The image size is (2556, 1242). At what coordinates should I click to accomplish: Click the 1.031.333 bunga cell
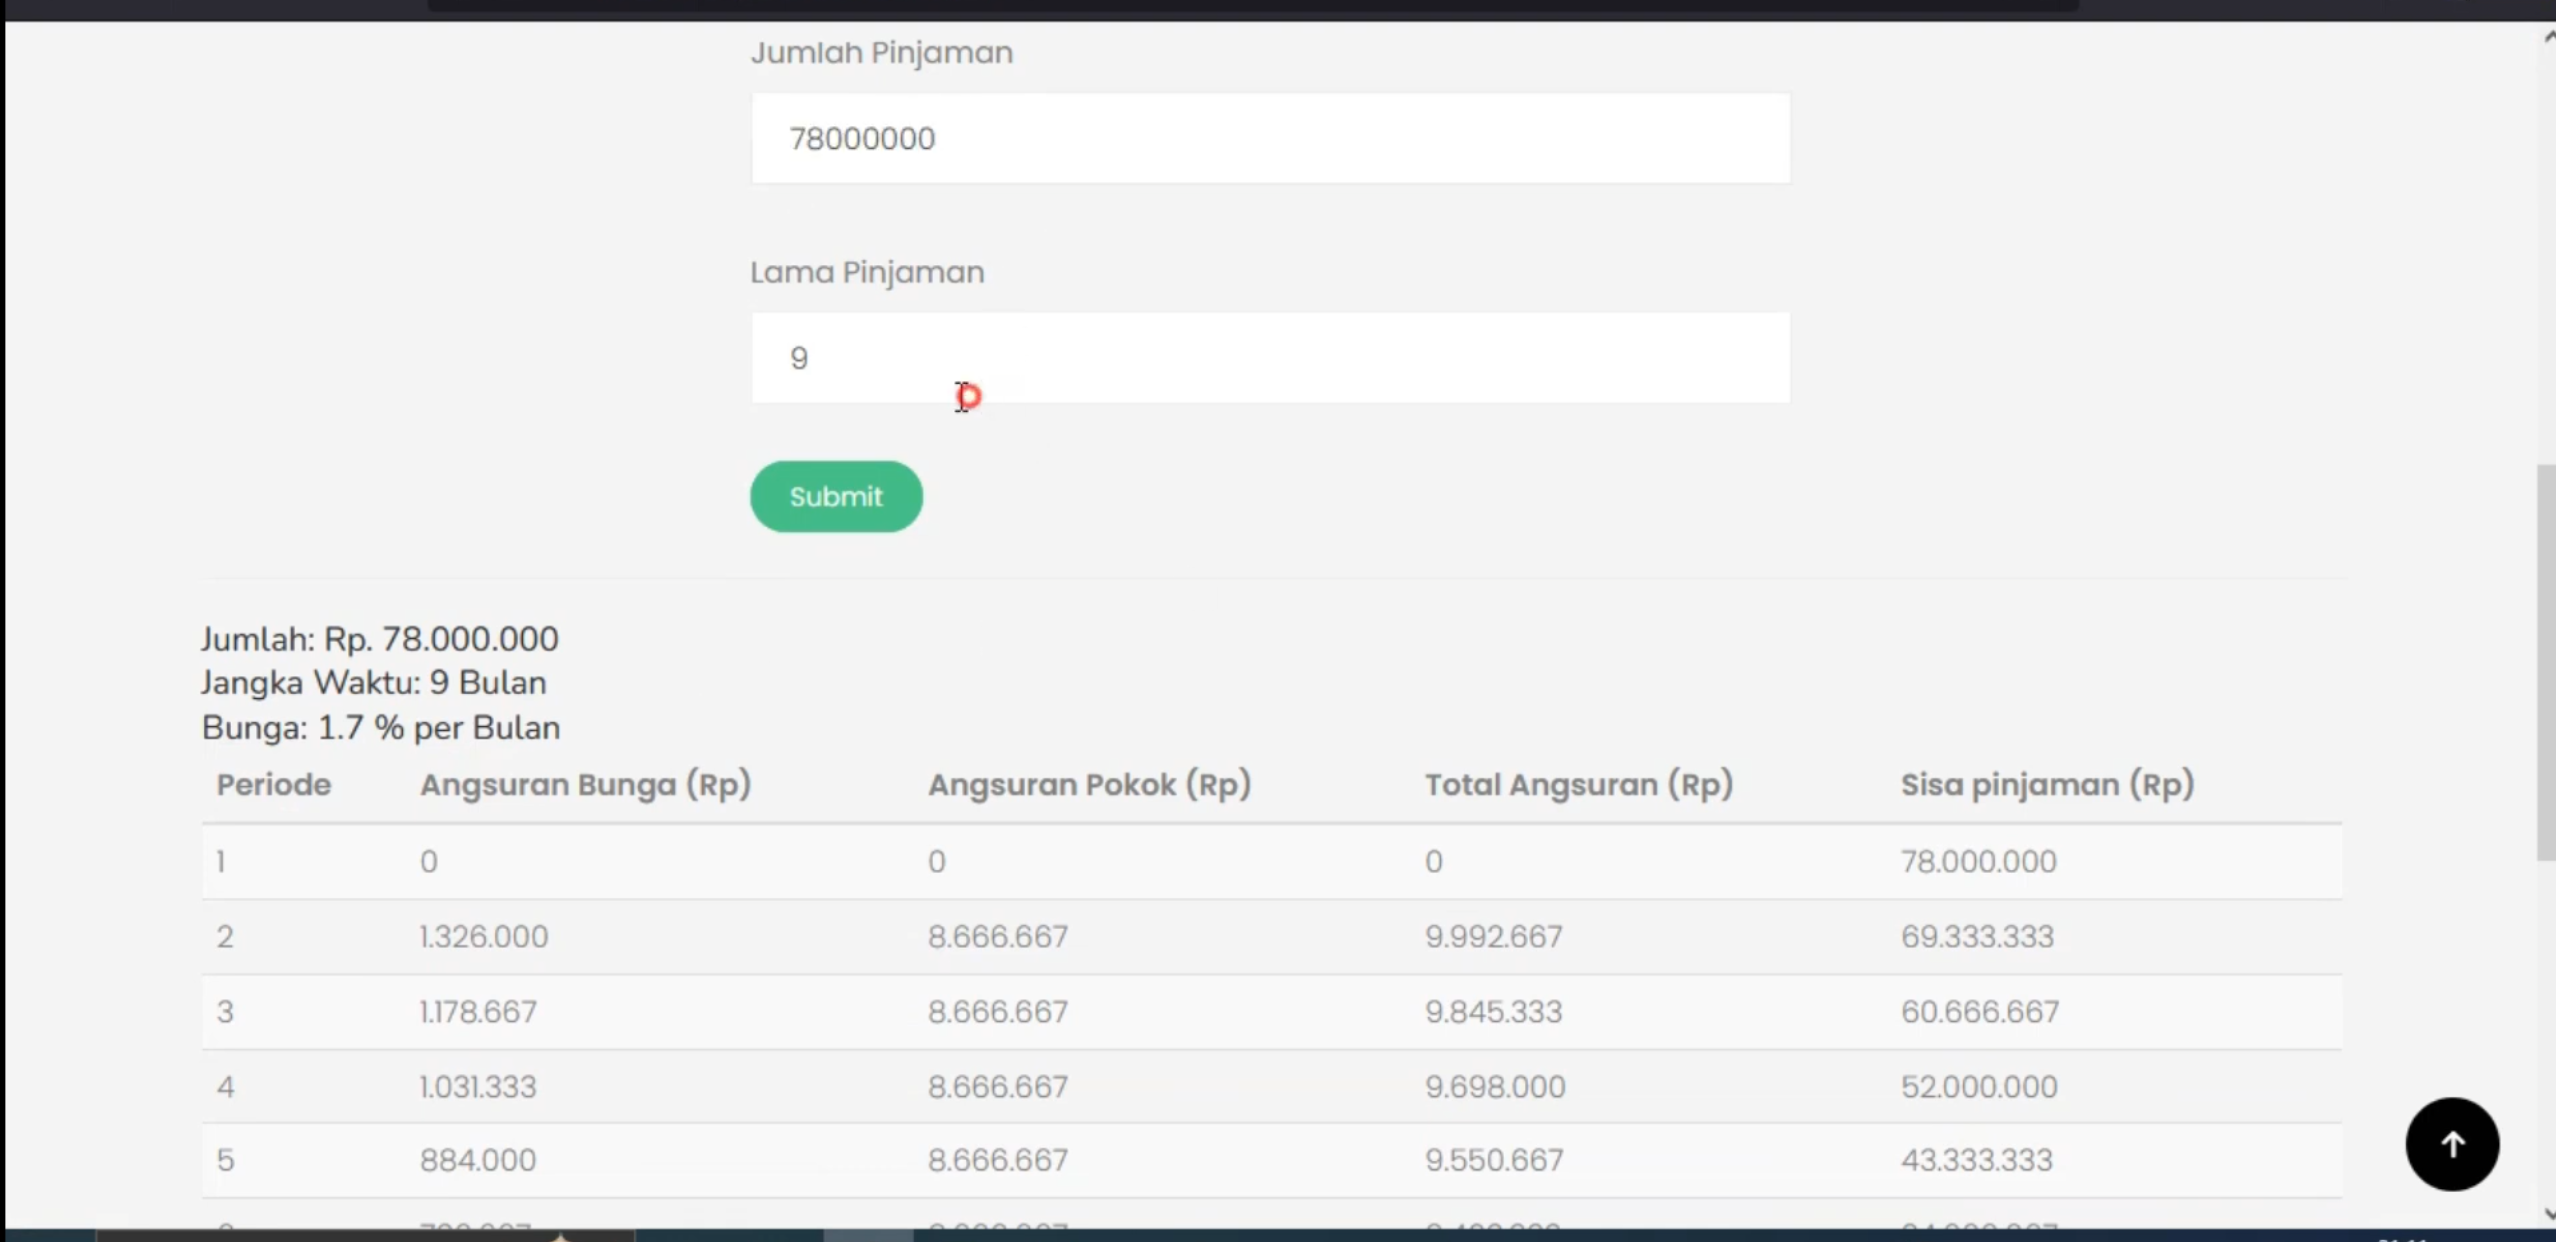pos(478,1086)
